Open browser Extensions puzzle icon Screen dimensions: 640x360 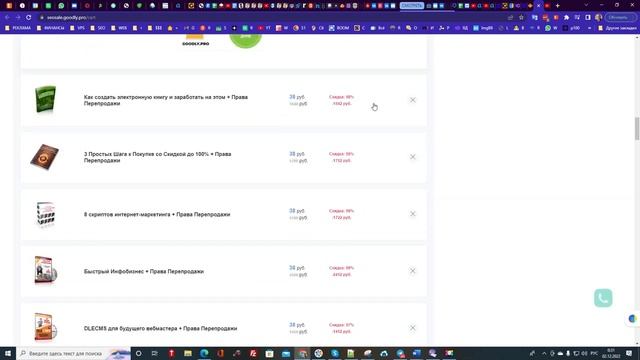click(567, 18)
